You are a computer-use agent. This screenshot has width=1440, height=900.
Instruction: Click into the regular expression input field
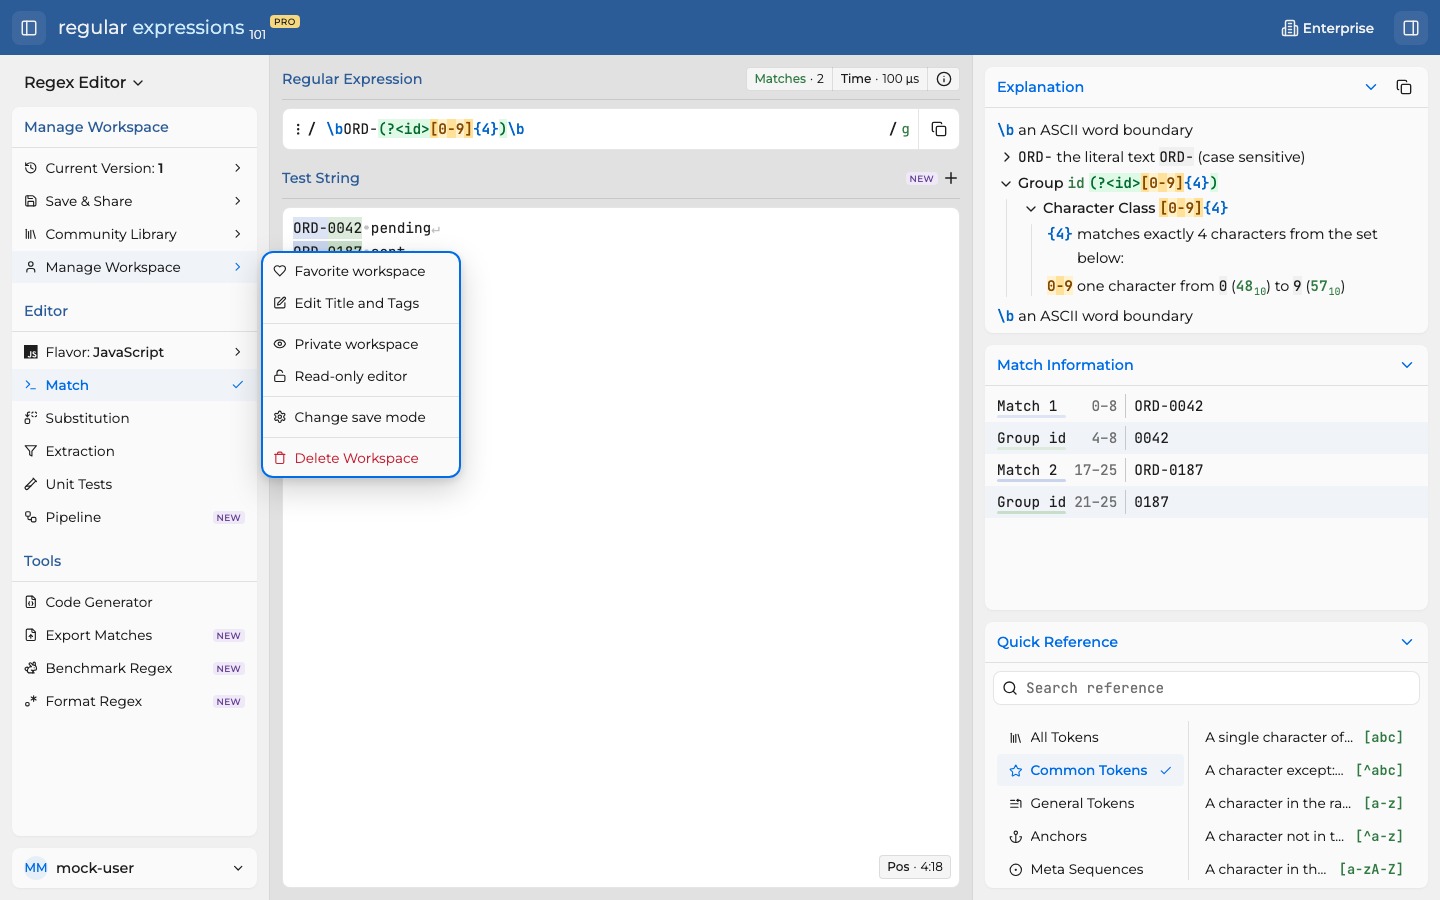605,129
